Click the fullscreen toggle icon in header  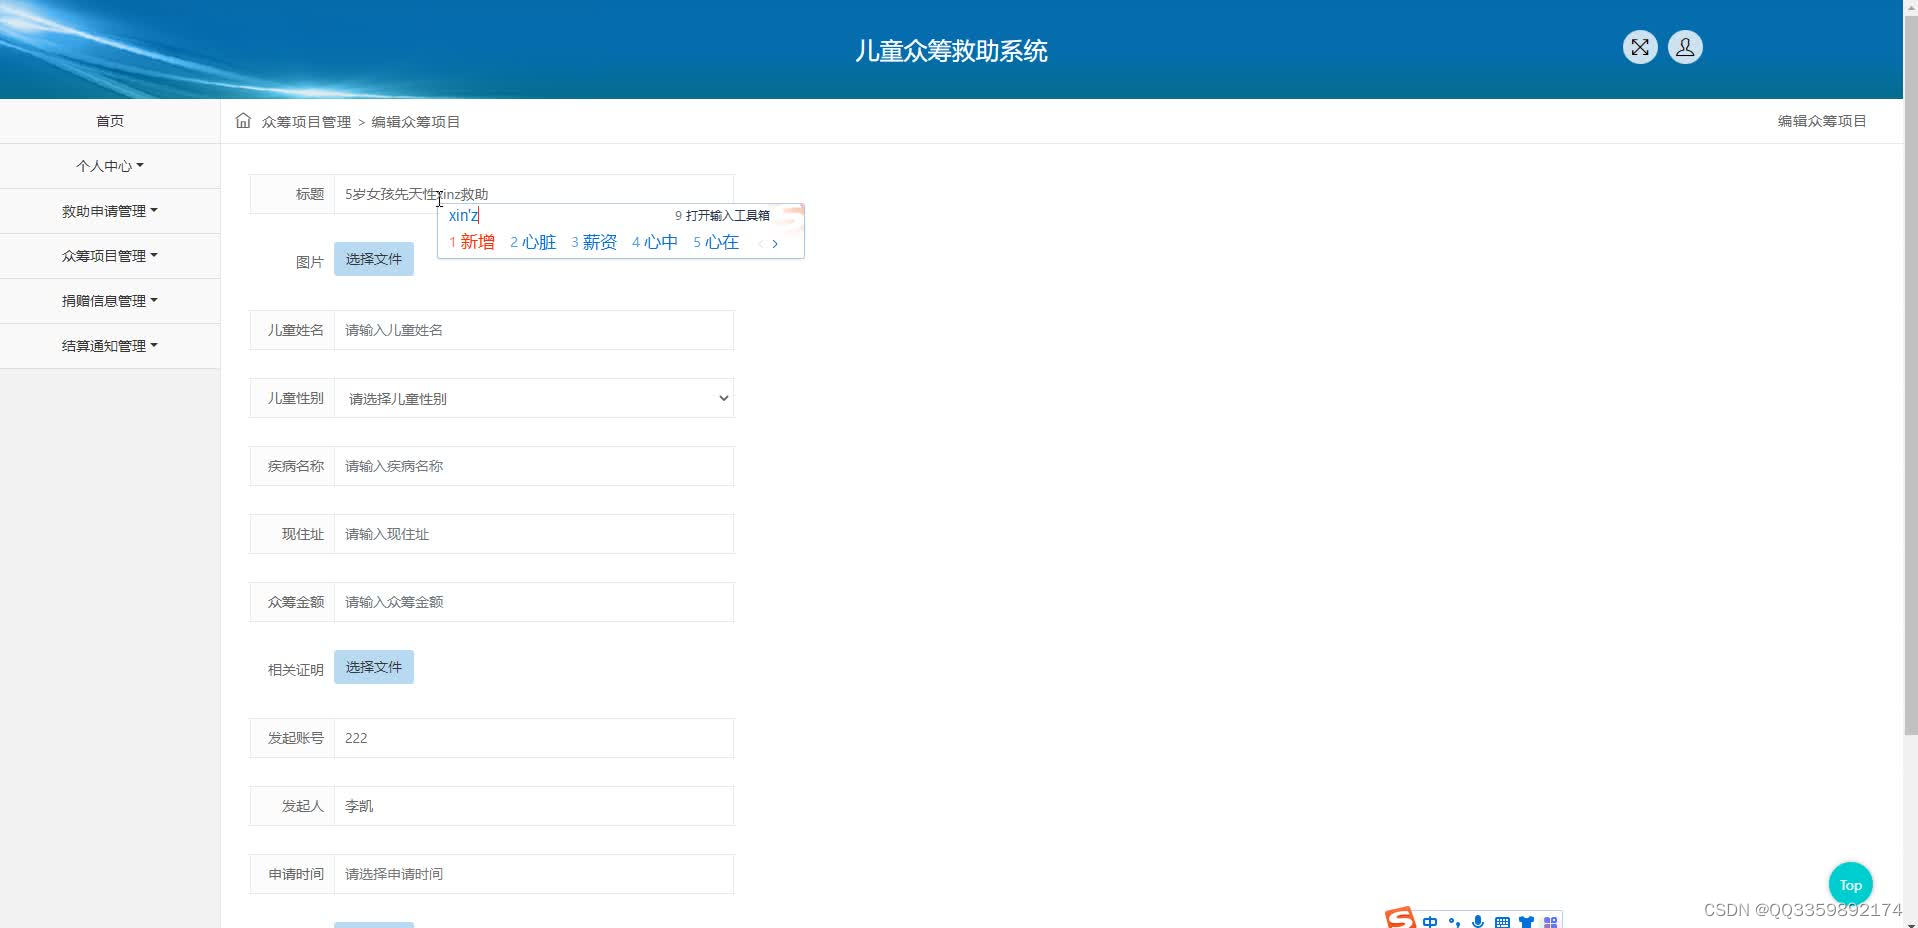[x=1640, y=47]
